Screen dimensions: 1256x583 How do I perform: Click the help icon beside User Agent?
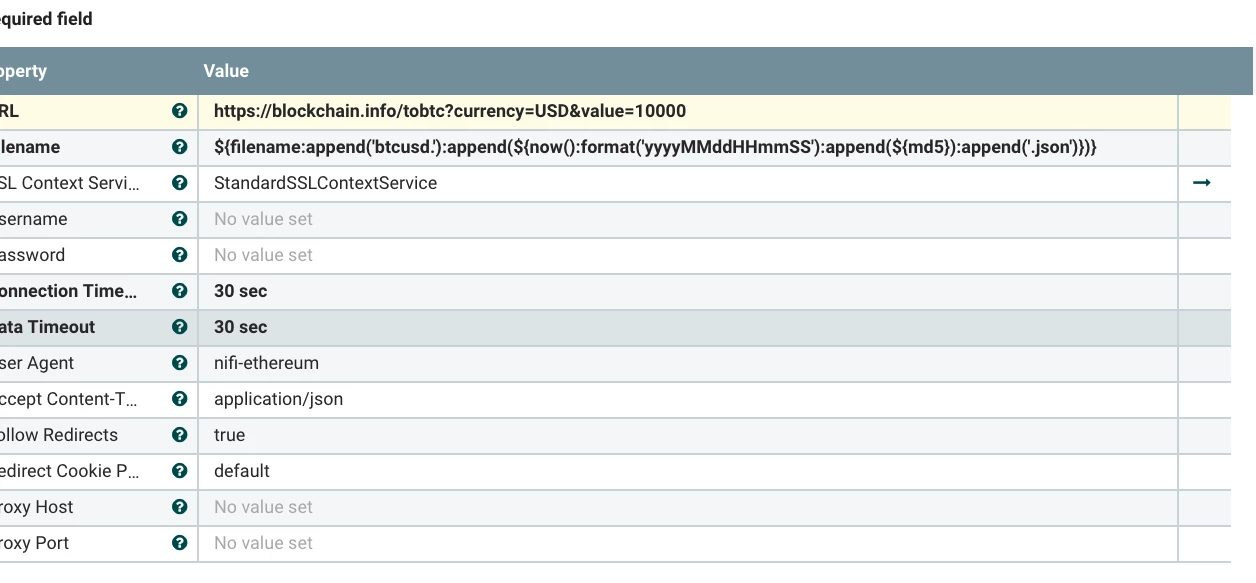(x=180, y=363)
